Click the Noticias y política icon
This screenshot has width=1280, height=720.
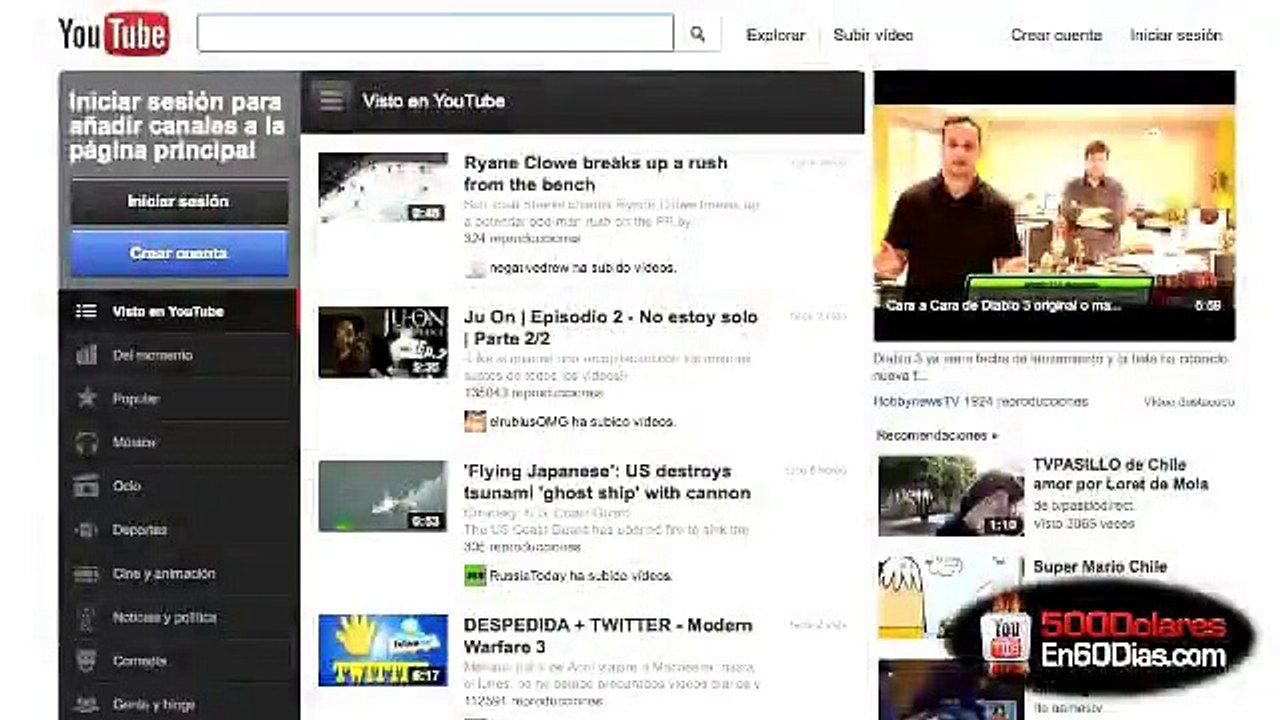tap(87, 618)
